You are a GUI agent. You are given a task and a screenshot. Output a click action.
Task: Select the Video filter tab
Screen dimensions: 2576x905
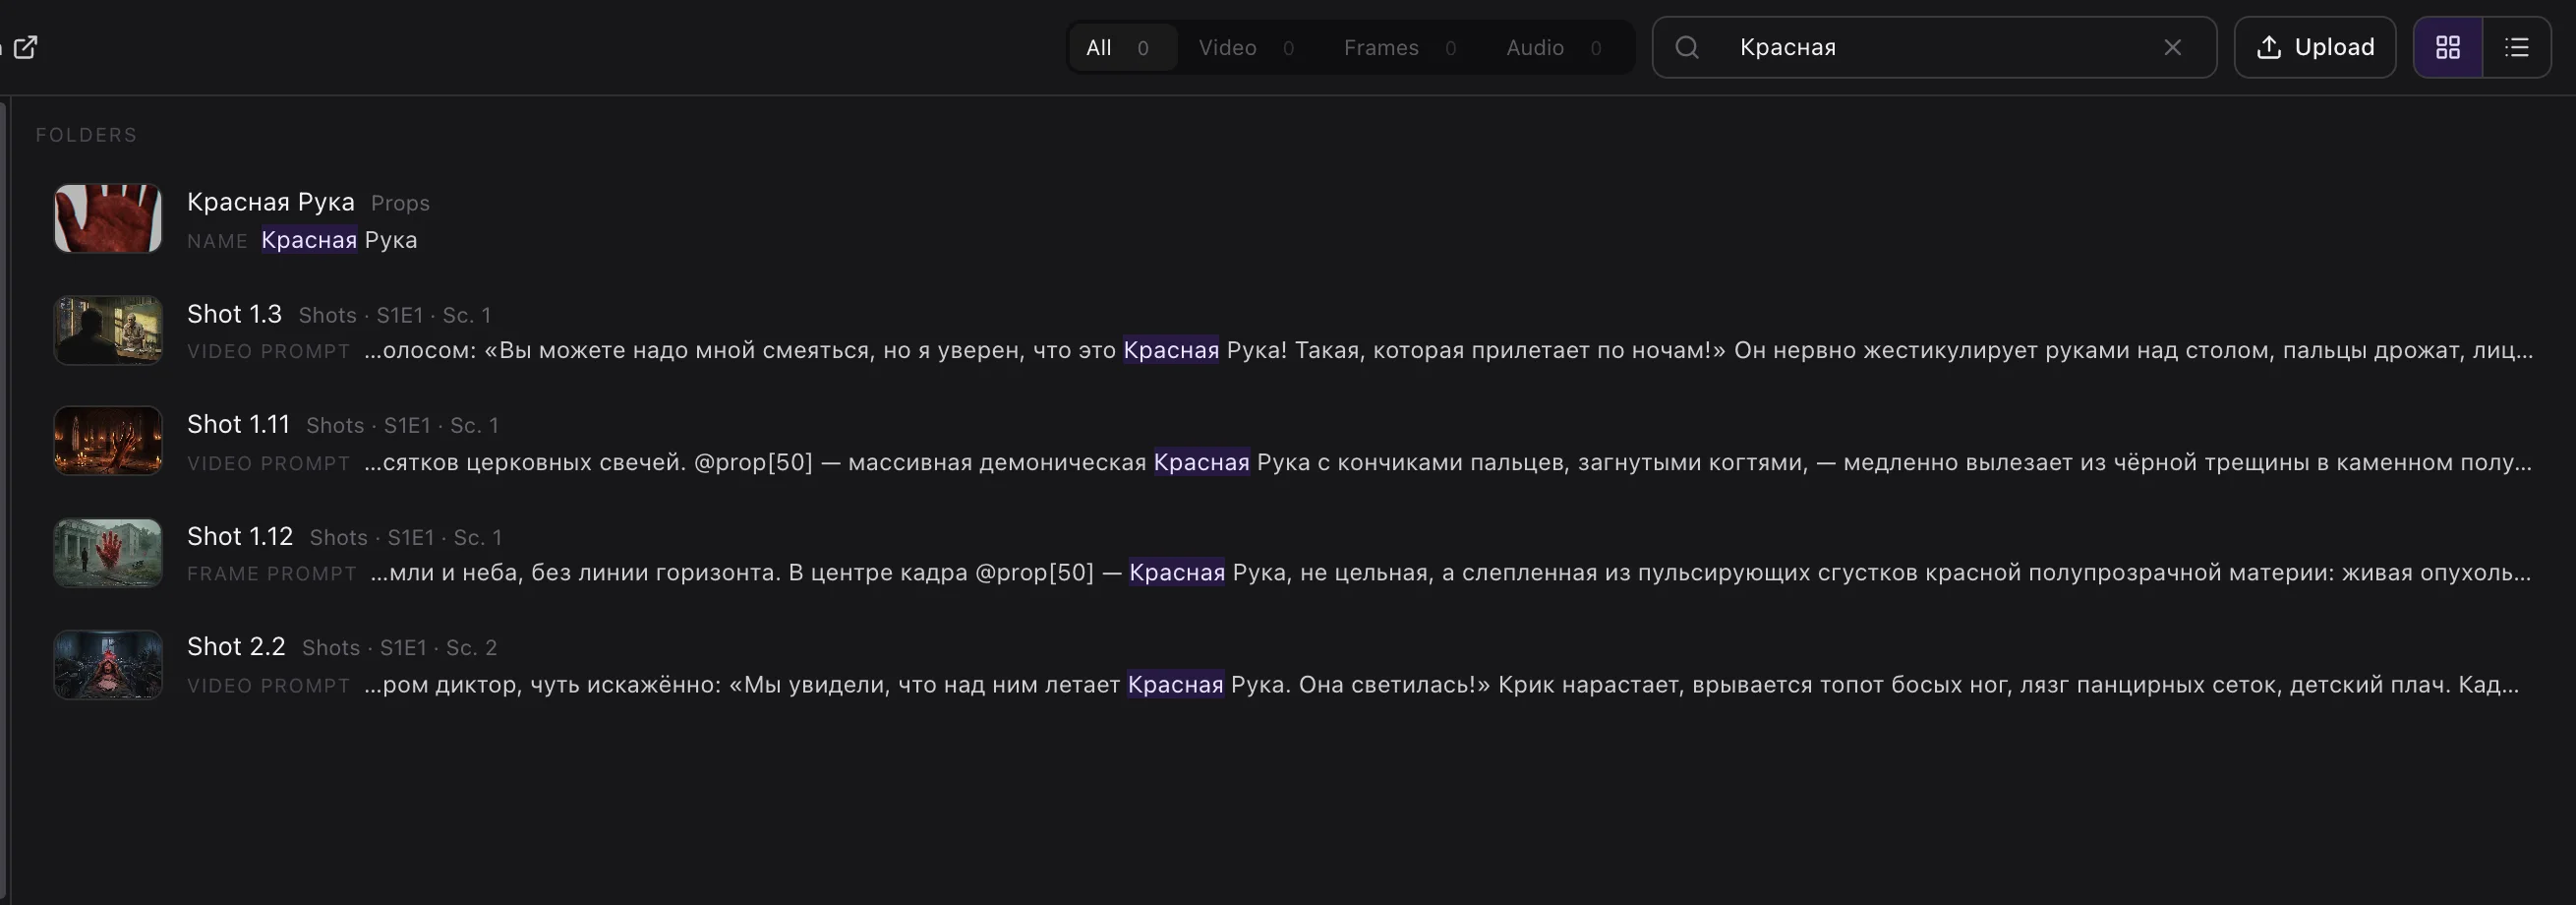[1246, 47]
